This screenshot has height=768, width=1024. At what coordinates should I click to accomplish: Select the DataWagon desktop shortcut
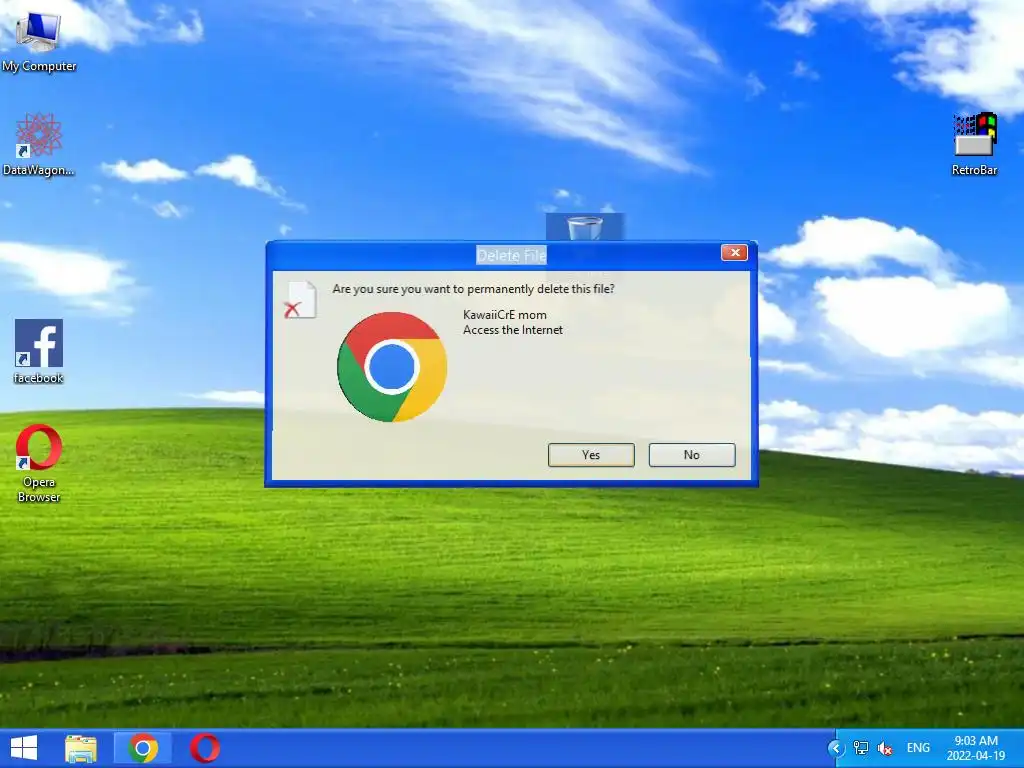[39, 144]
